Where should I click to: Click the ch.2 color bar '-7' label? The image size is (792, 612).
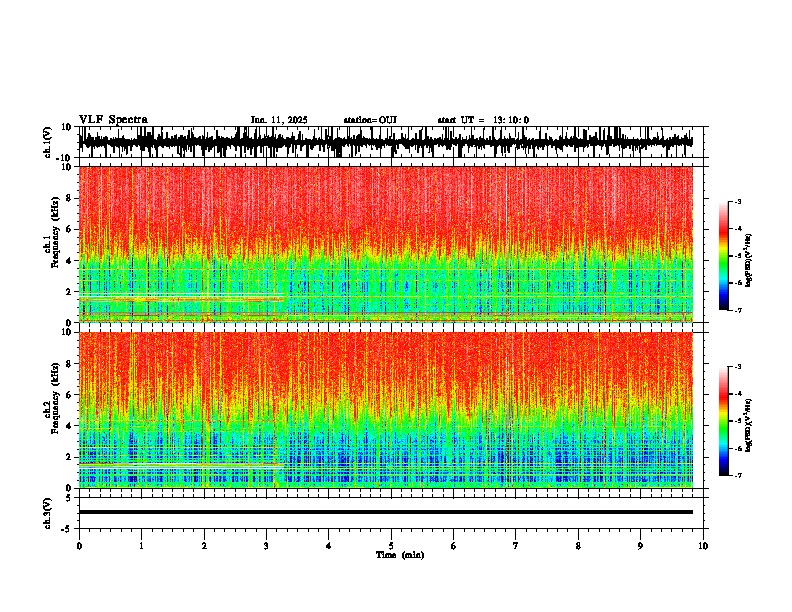point(737,475)
